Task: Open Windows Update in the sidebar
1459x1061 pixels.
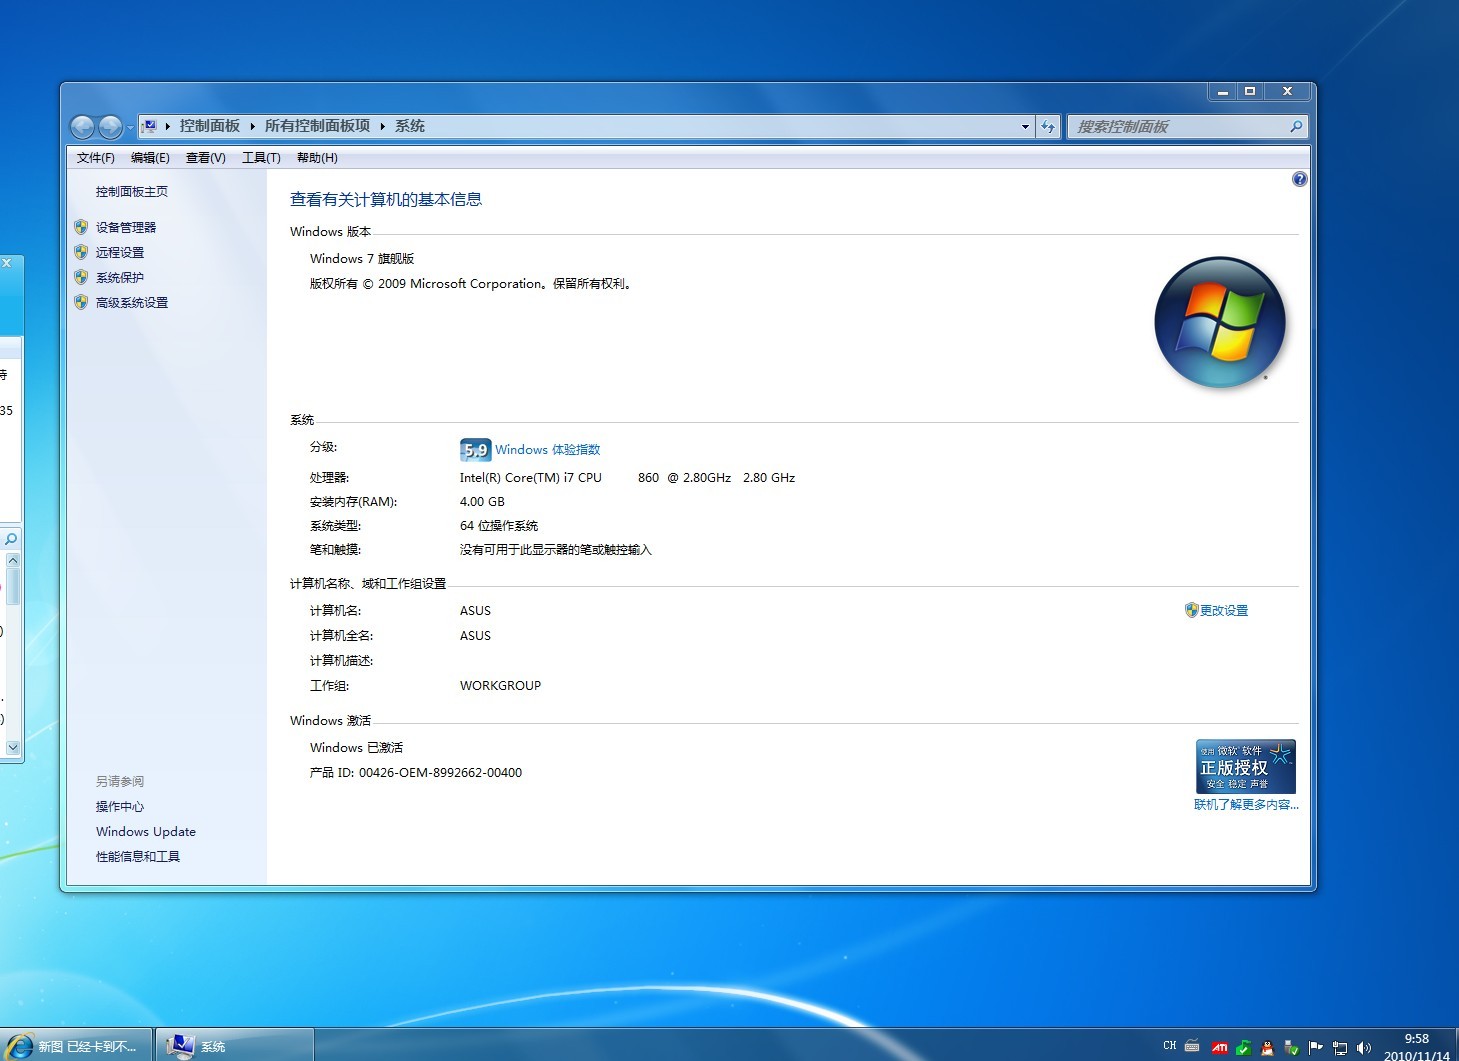Action: pos(146,832)
